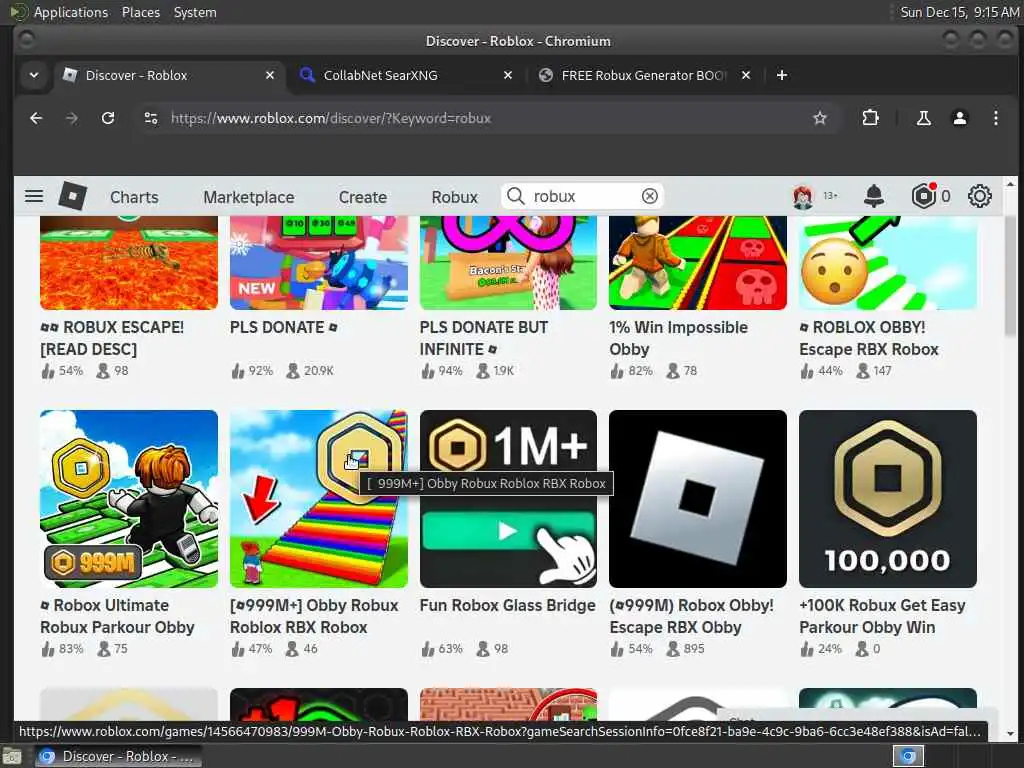1024x768 pixels.
Task: Open Robox Obby! Escape RBX thumbnail
Action: click(x=697, y=499)
